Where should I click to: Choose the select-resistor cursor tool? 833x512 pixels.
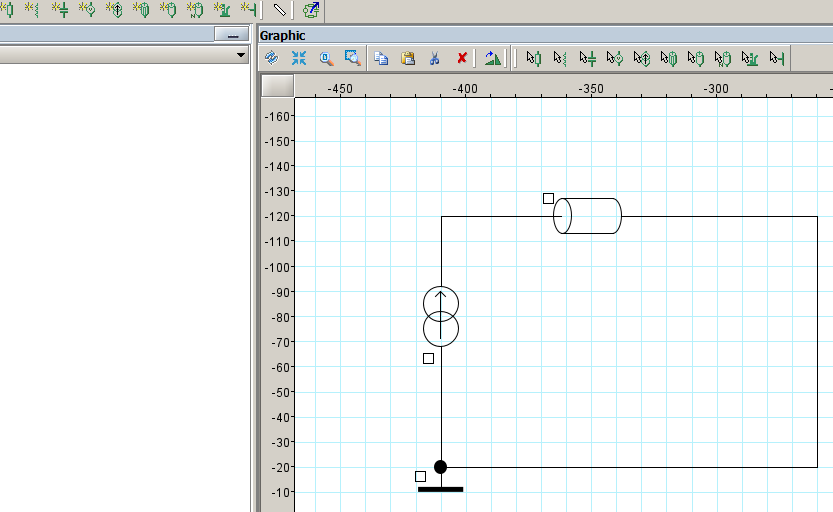click(534, 58)
